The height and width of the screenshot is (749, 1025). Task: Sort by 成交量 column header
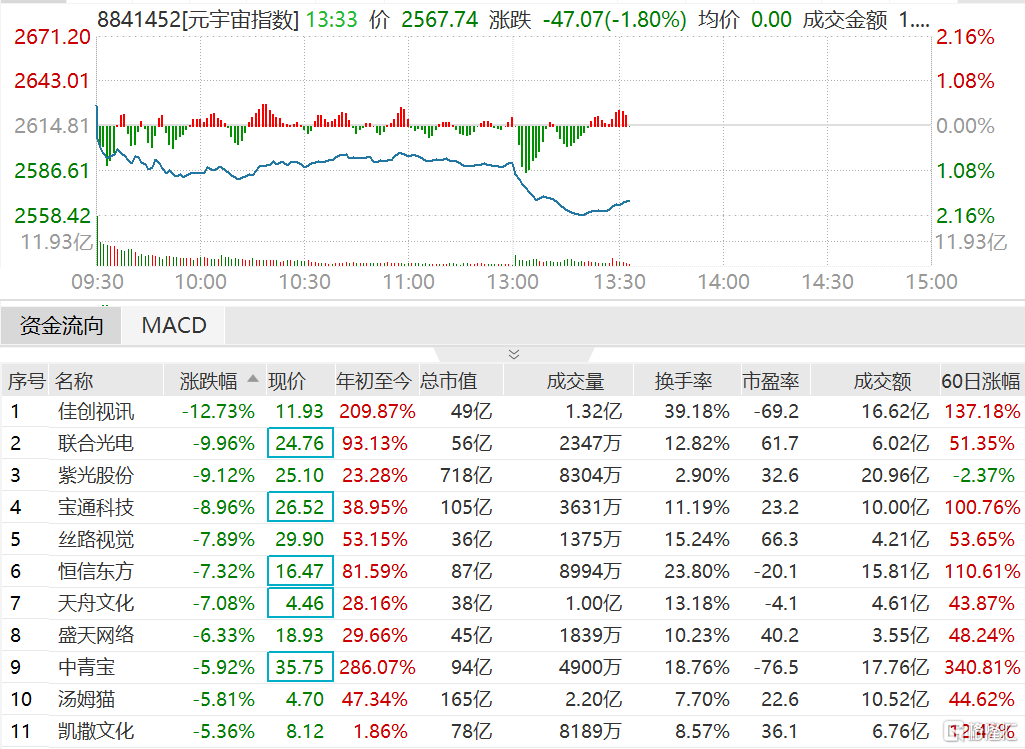pyautogui.click(x=575, y=381)
